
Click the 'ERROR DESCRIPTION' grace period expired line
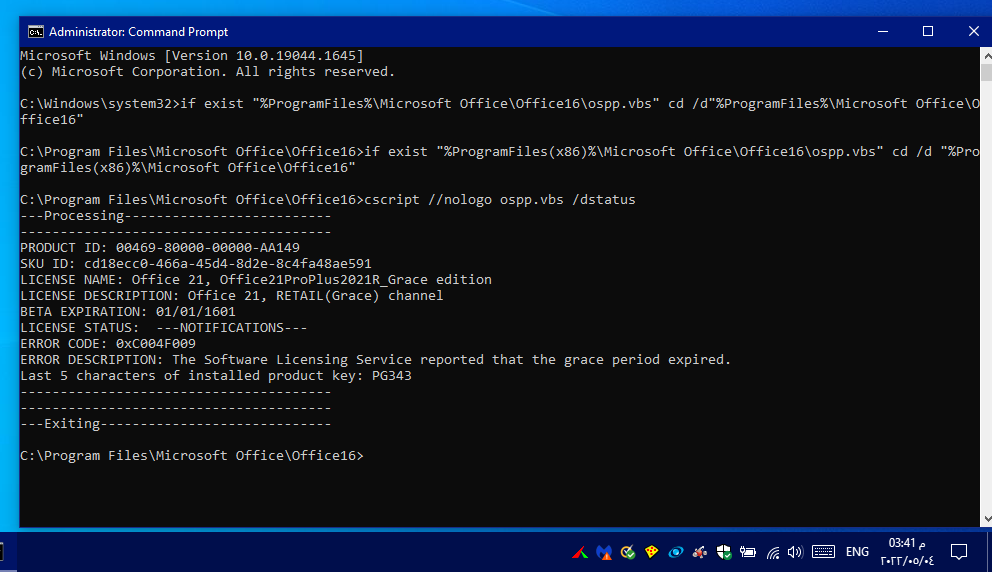point(376,359)
